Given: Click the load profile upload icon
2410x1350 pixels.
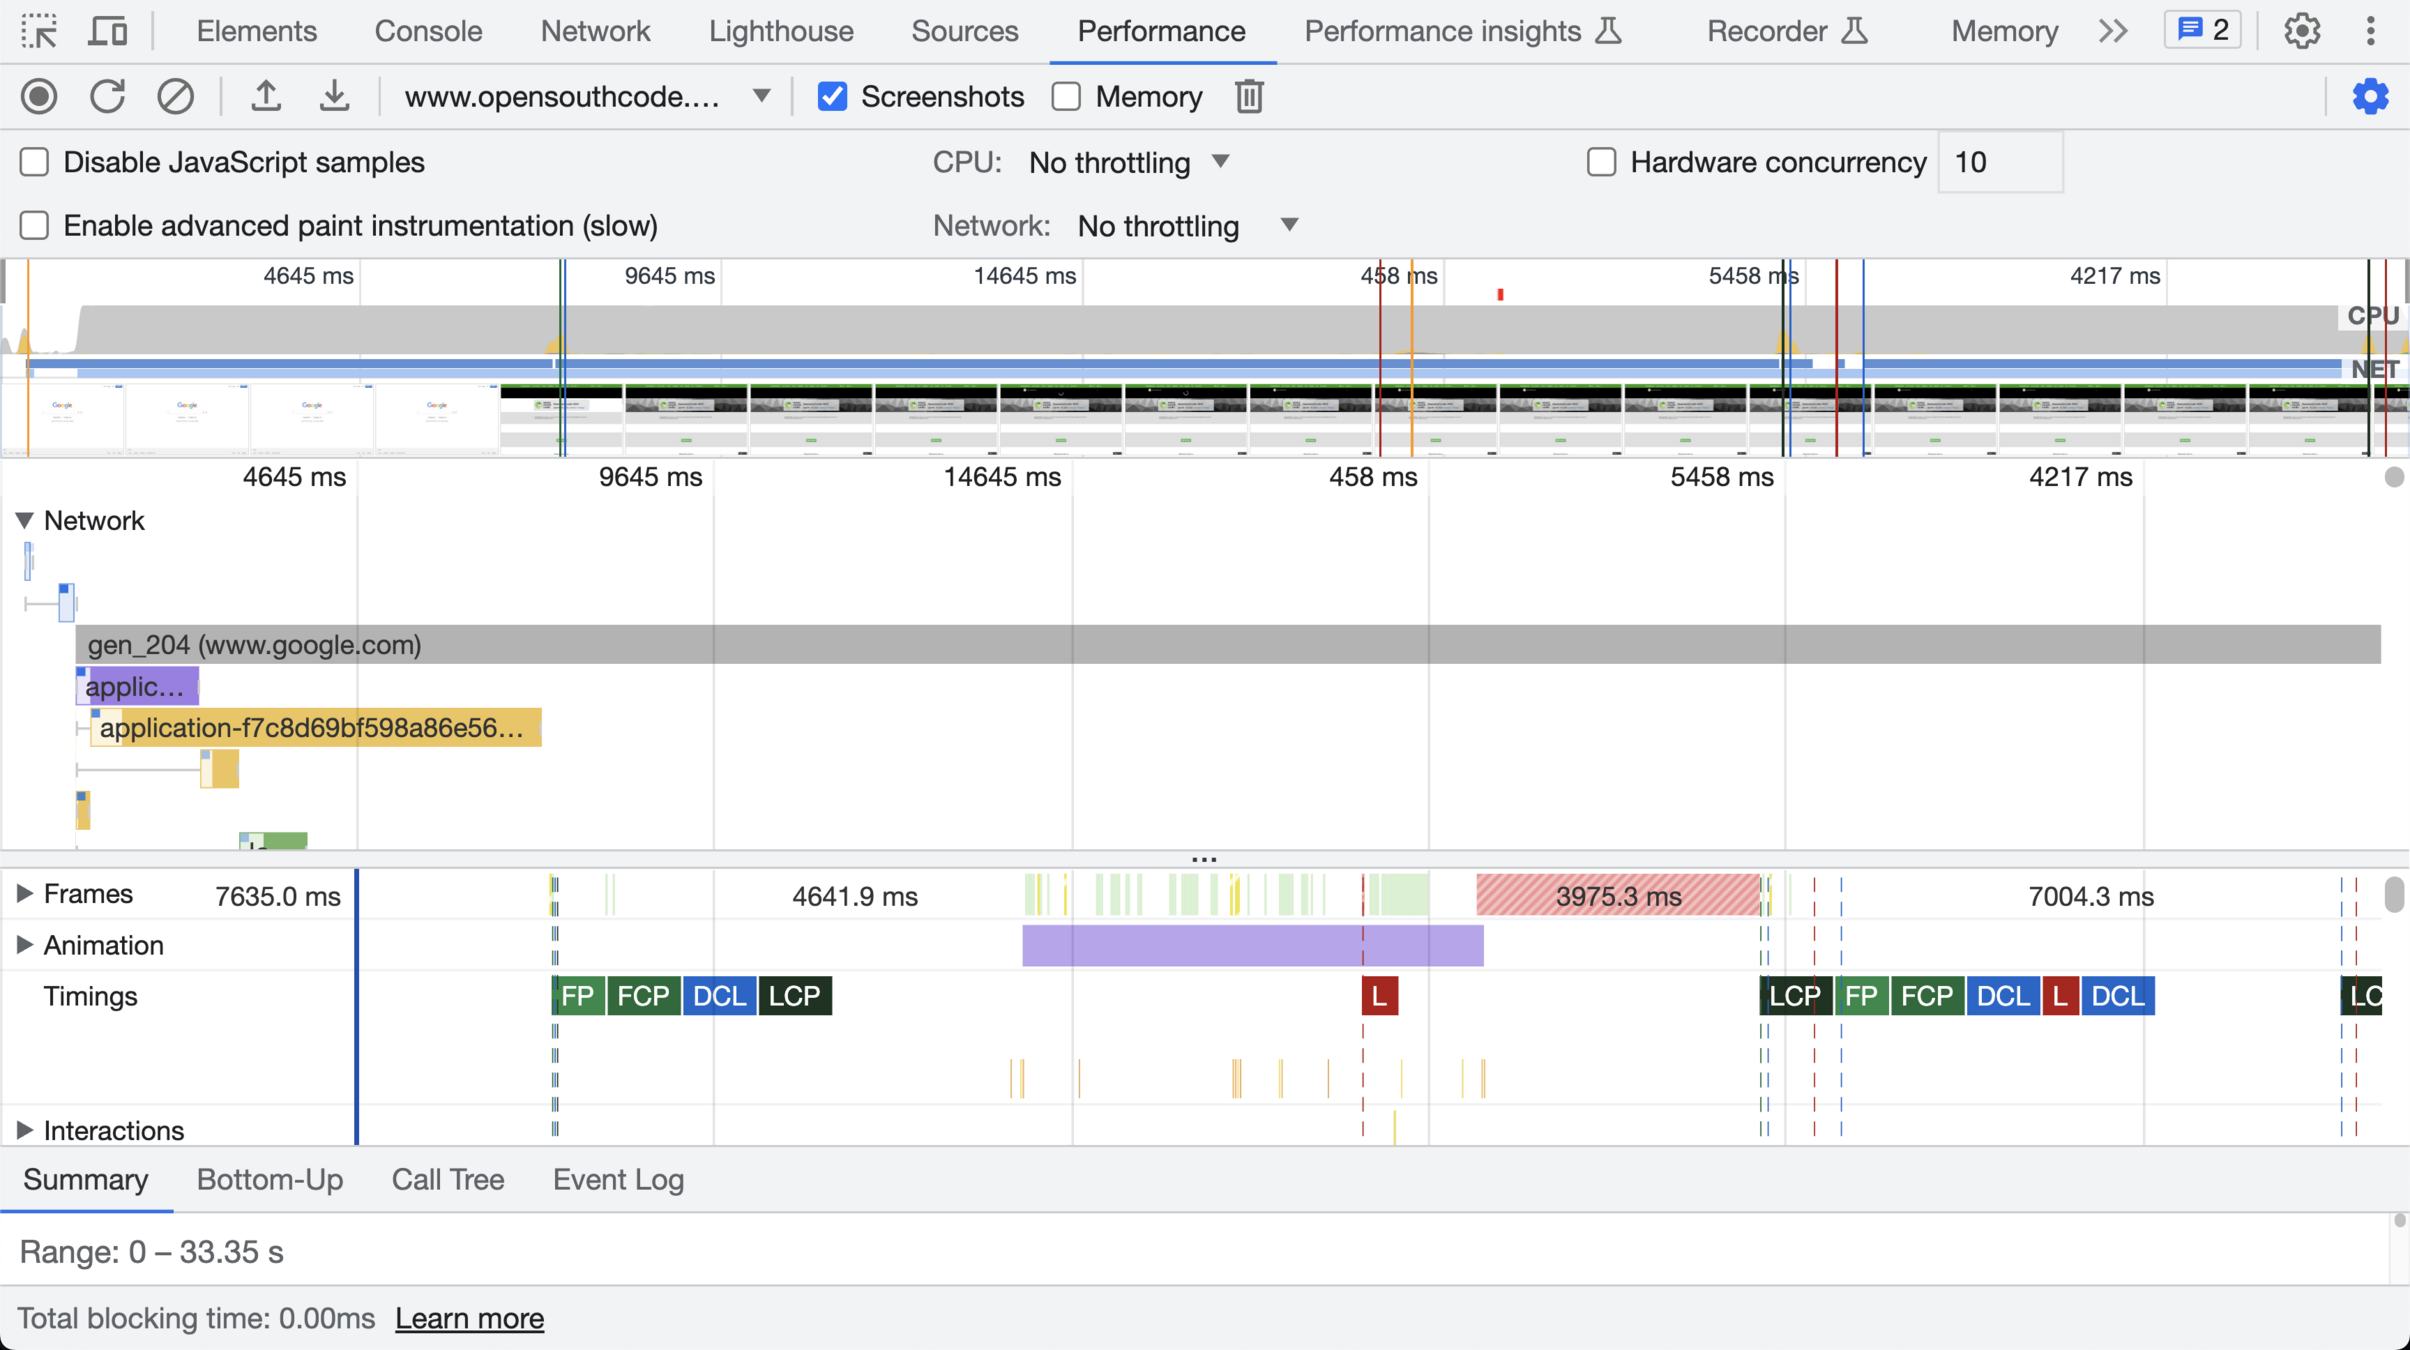Looking at the screenshot, I should (265, 97).
